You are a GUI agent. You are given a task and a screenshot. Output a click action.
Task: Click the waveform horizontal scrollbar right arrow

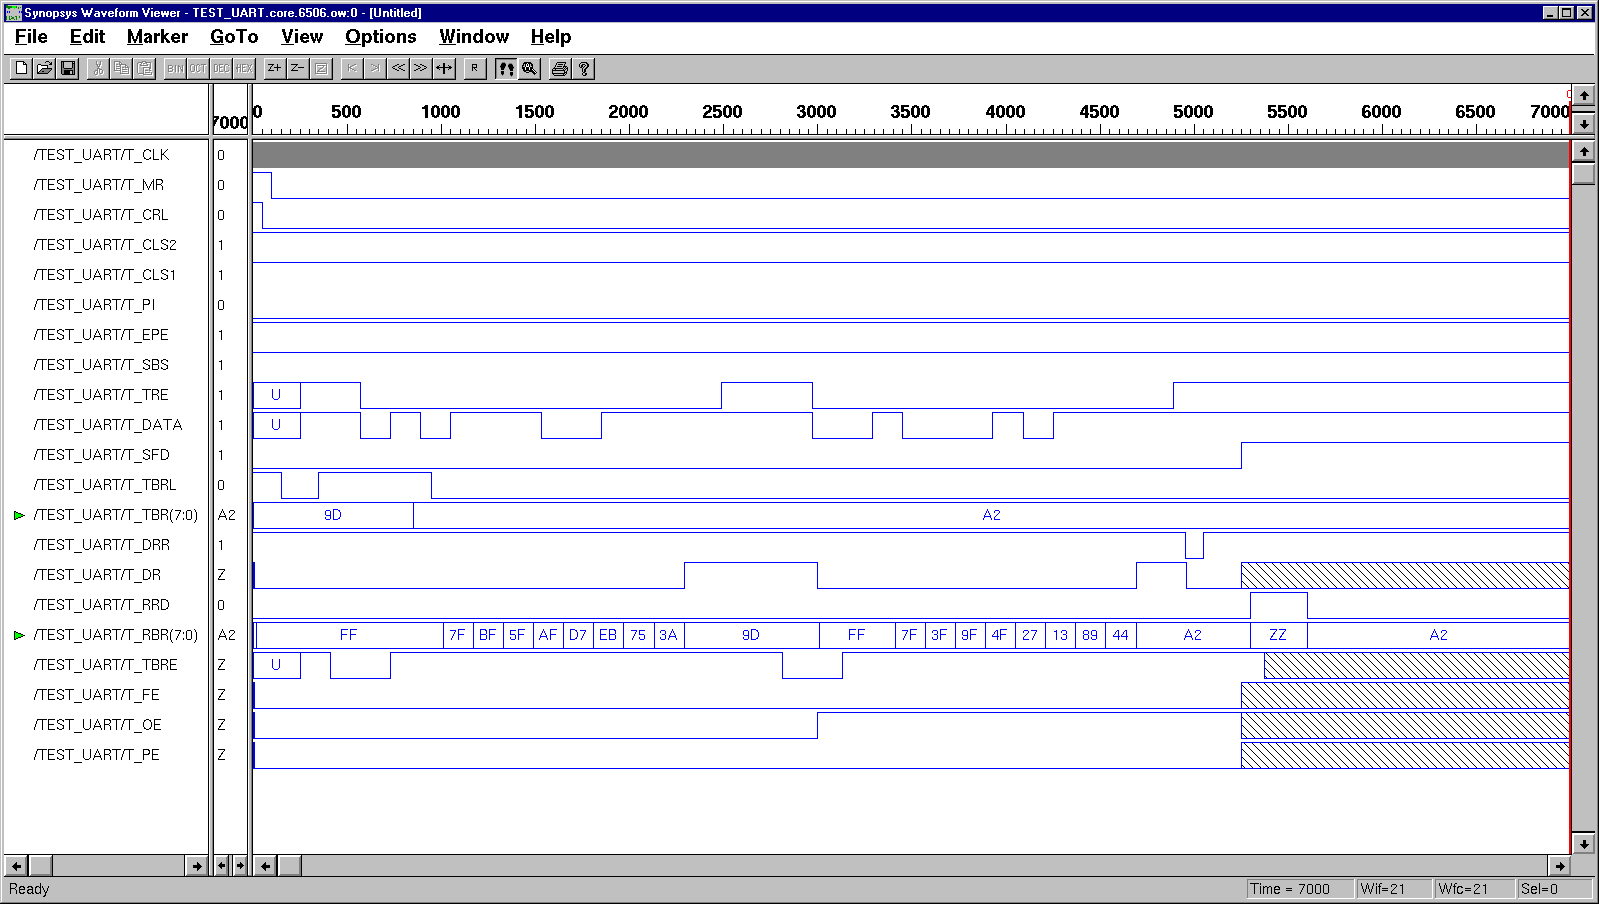[x=1559, y=865]
